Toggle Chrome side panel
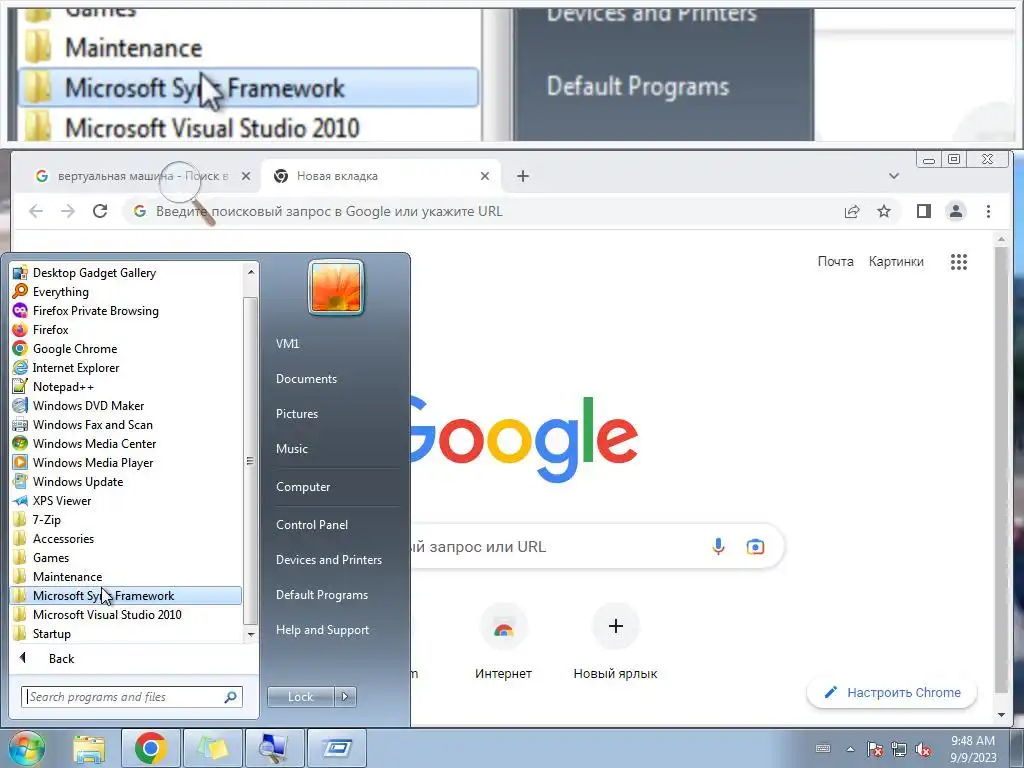 click(923, 211)
